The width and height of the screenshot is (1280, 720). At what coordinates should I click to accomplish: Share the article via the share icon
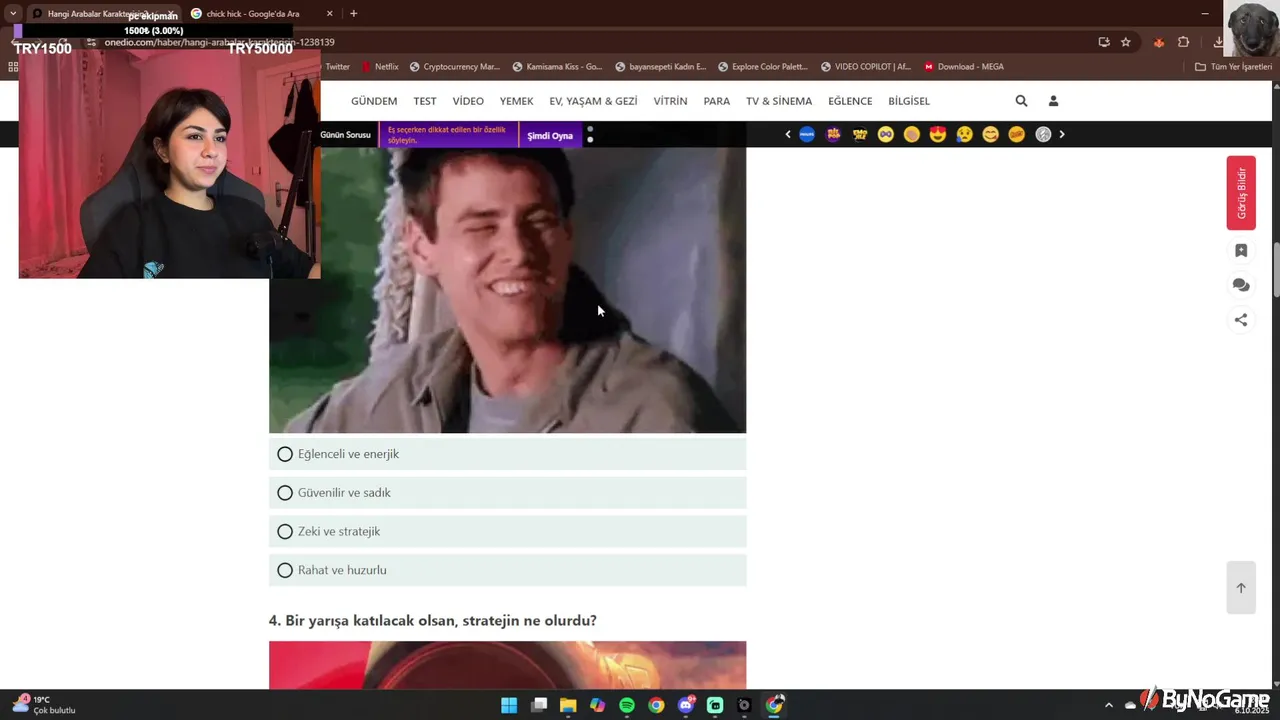pos(1241,320)
